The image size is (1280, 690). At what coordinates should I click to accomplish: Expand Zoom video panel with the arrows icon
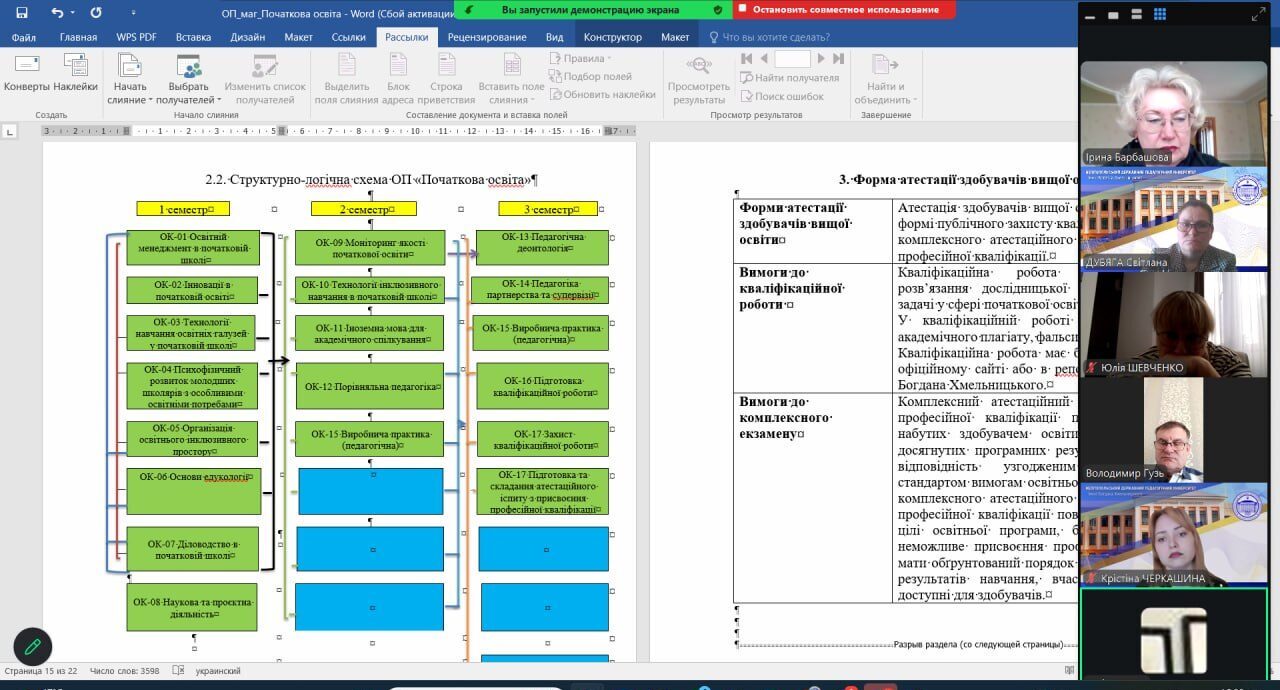tap(1260, 15)
